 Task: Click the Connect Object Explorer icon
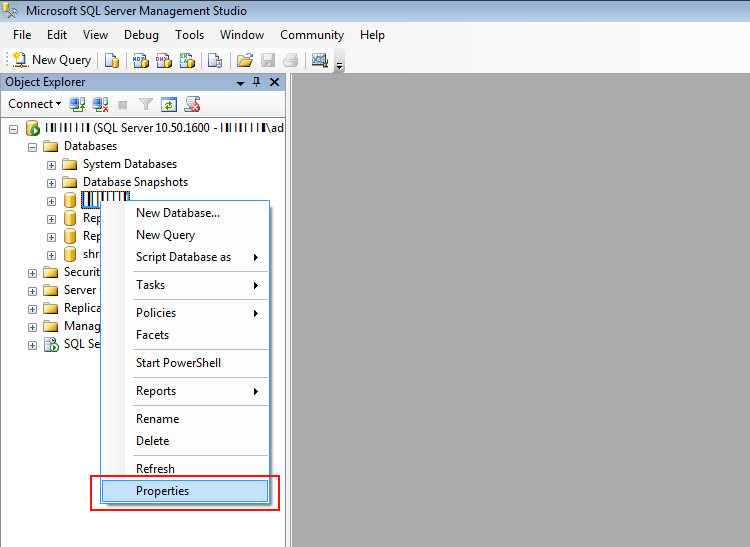77,104
